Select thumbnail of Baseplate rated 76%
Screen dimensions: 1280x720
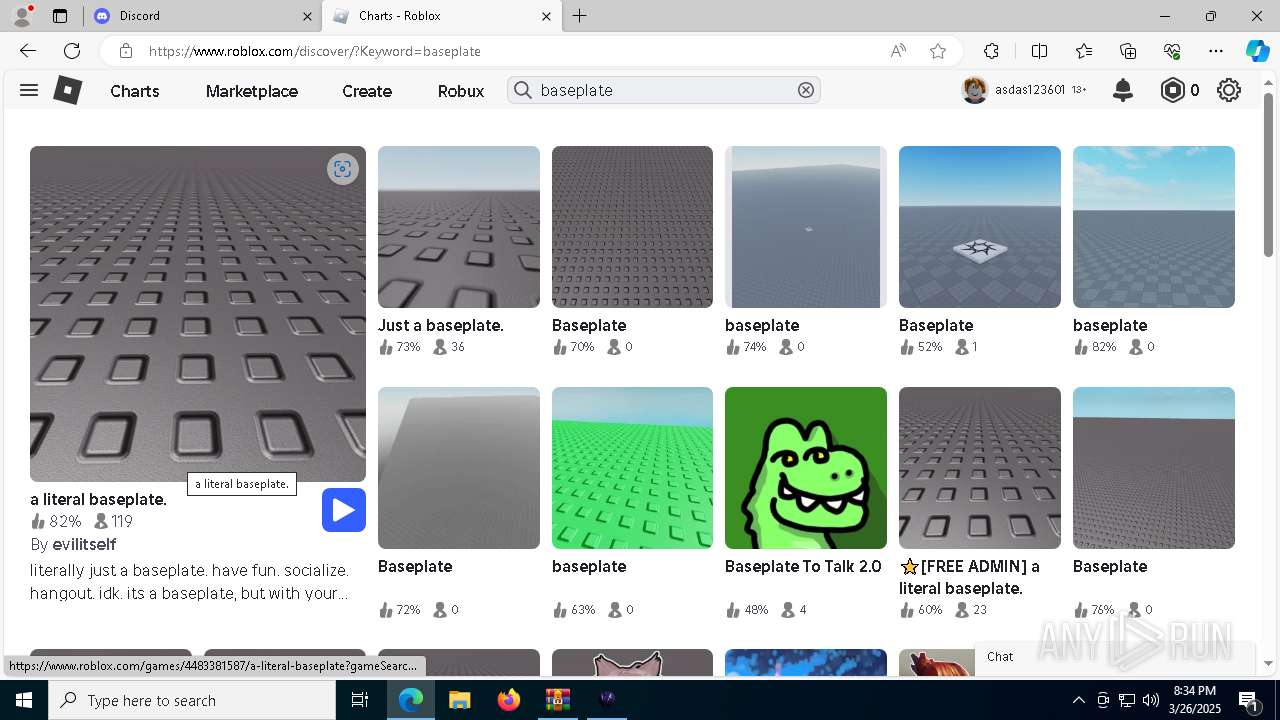[1154, 468]
